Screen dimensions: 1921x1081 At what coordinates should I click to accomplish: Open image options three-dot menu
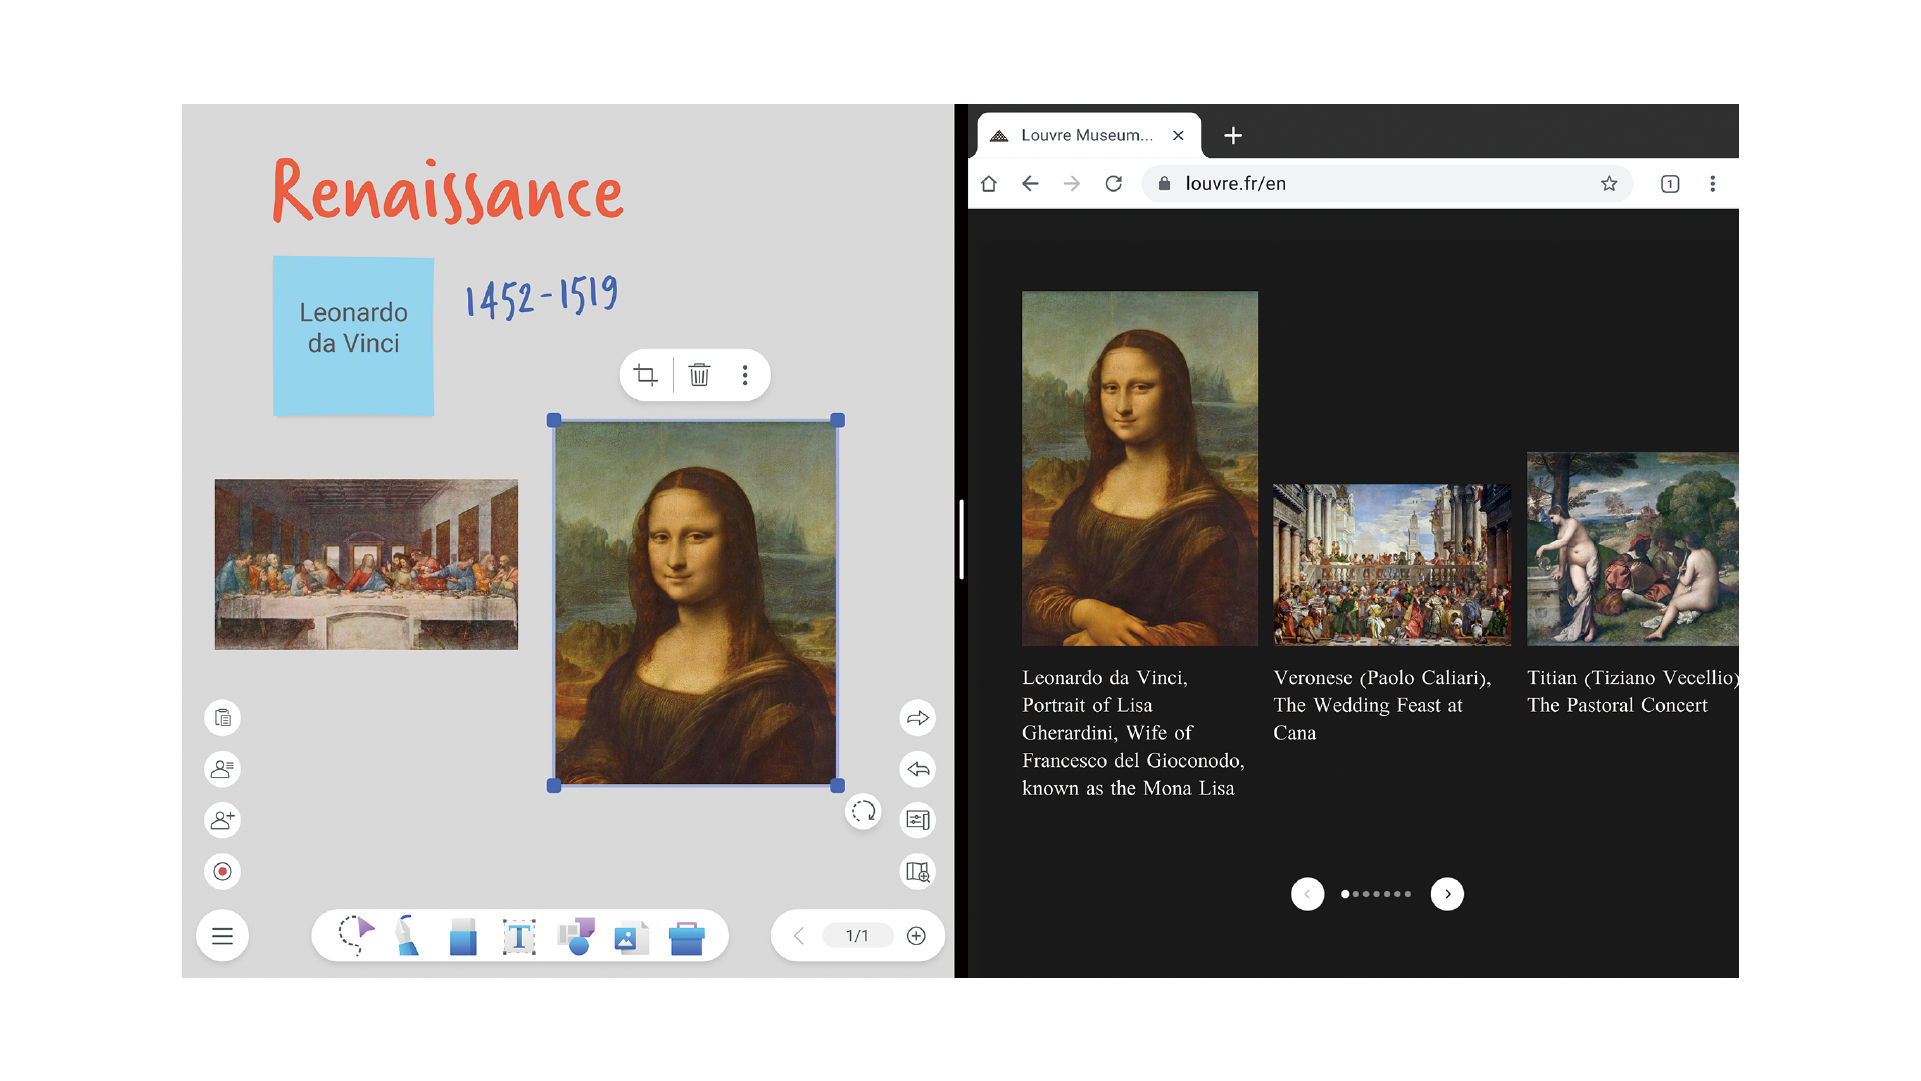coord(745,375)
